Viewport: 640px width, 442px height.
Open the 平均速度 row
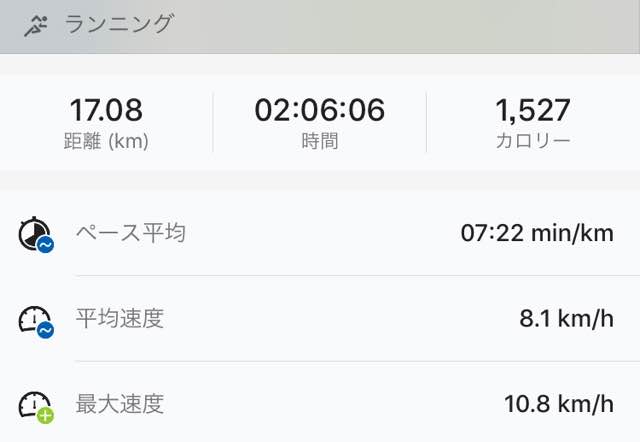[x=320, y=319]
